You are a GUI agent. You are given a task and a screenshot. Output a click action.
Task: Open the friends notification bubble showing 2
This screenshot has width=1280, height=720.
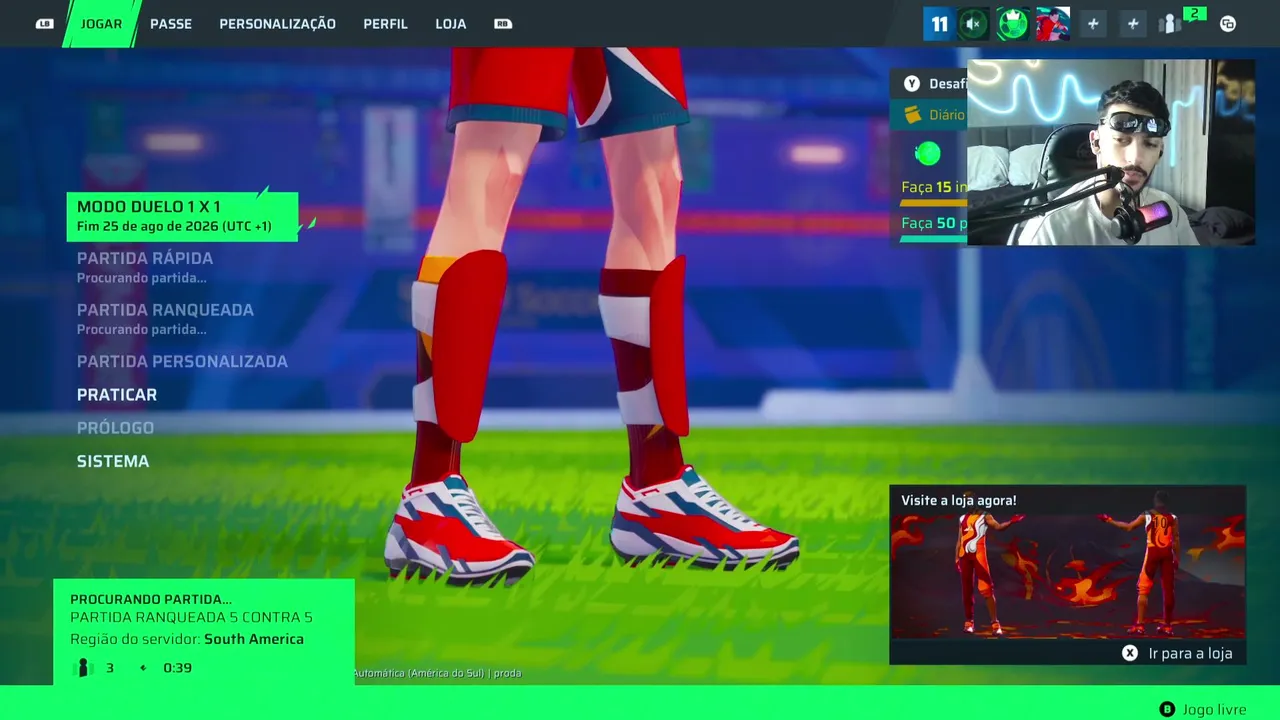click(x=1194, y=14)
